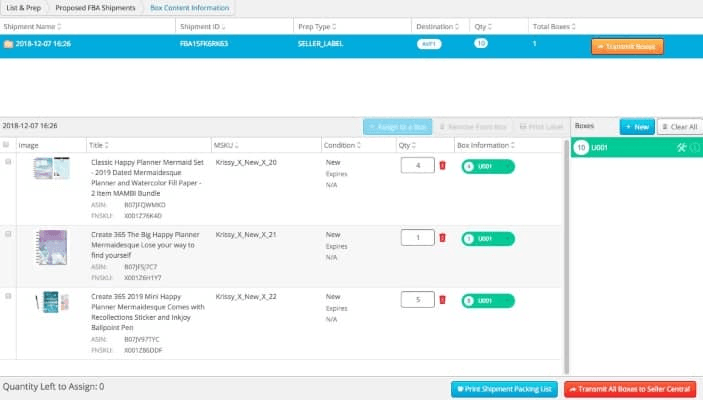Check the Big Happy Planner Mermaidesque row

(8, 234)
